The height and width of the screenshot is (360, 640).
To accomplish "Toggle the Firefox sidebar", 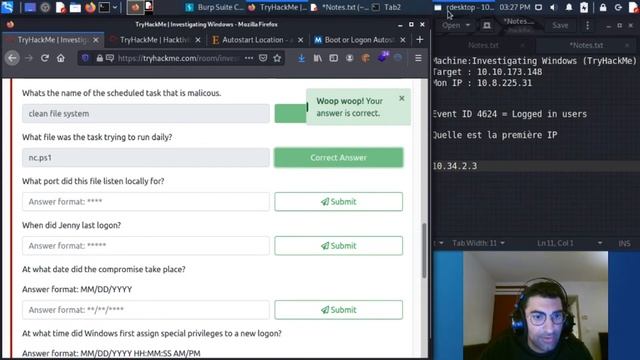I will [333, 58].
